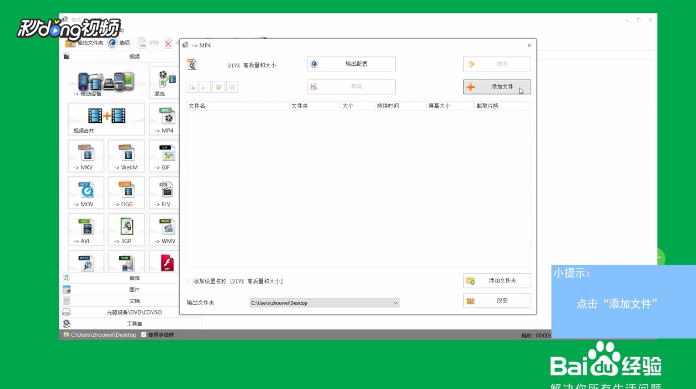
Task: Select the -> MP4 conversion icon
Action: (165, 119)
